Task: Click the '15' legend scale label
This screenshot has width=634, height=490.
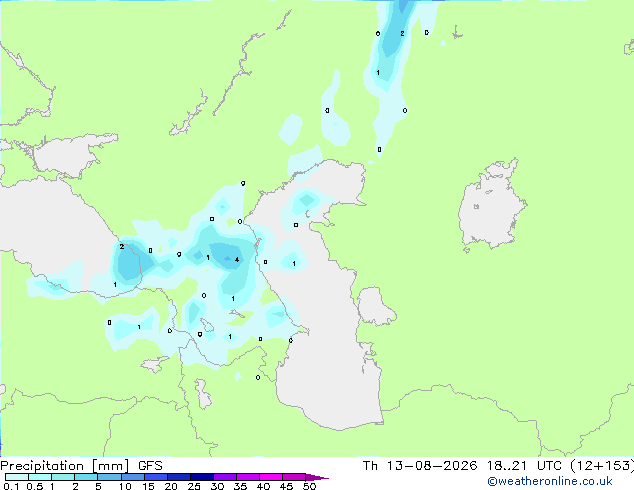Action: tap(148, 486)
